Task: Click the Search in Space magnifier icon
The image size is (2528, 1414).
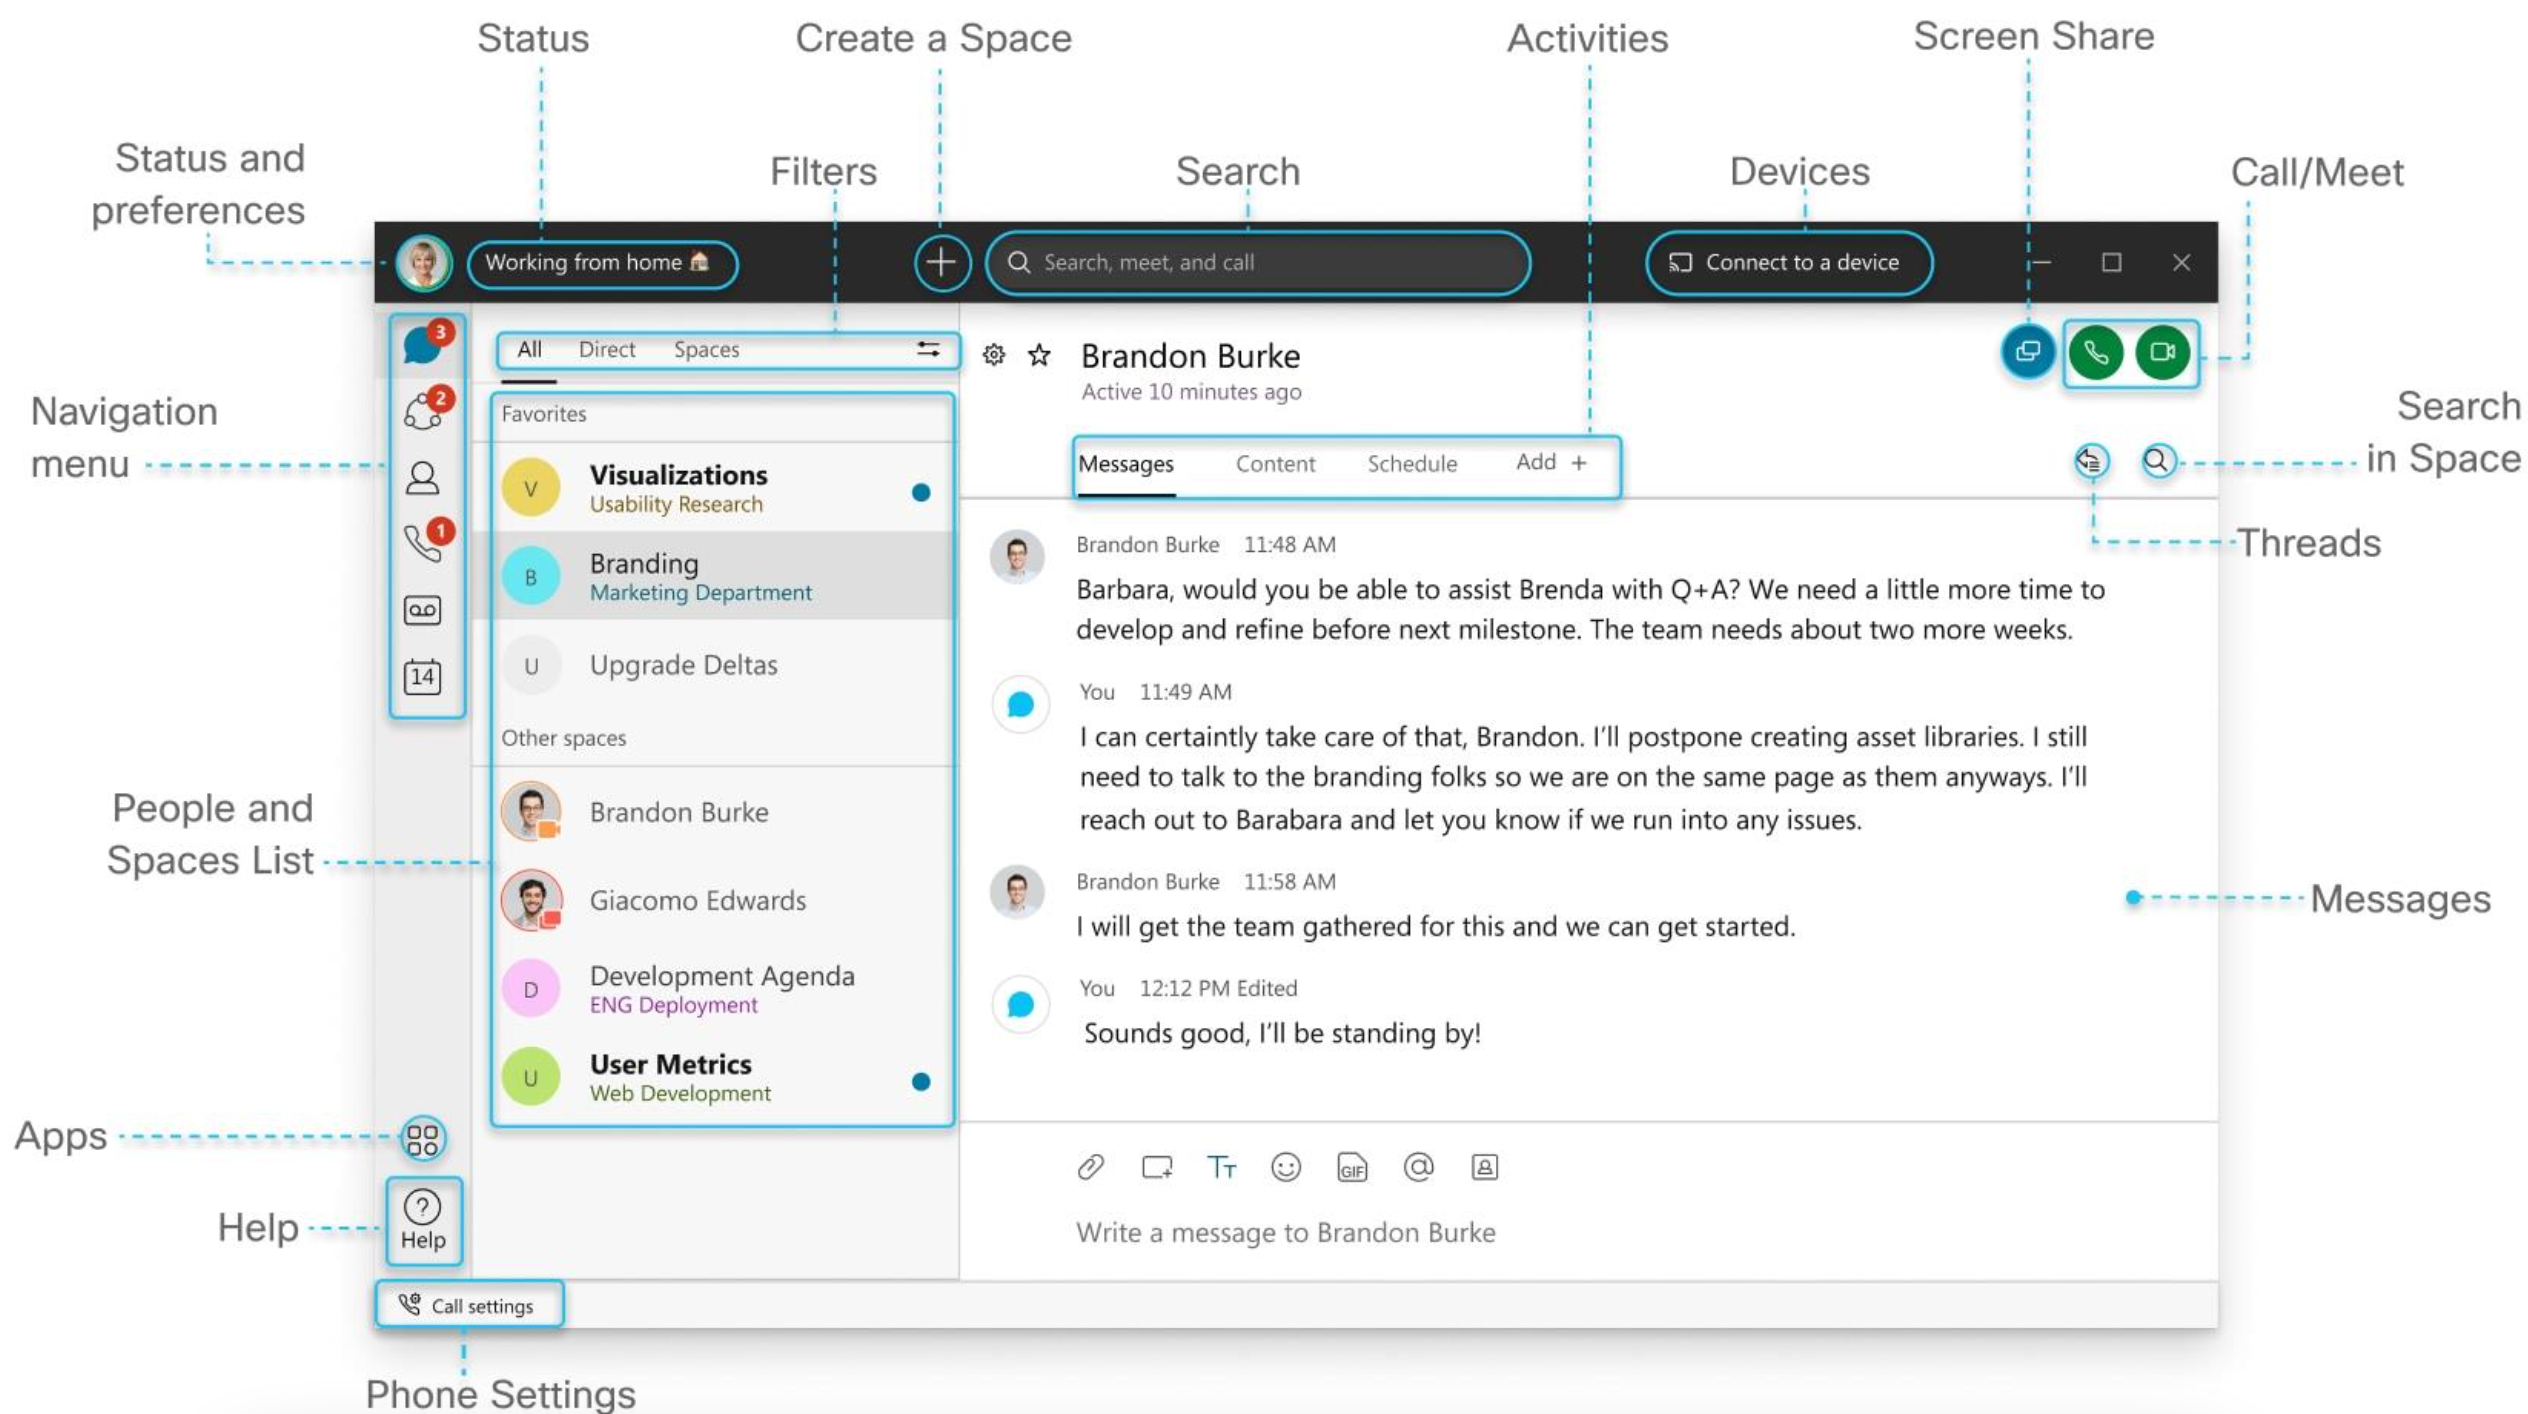Action: (x=2157, y=461)
